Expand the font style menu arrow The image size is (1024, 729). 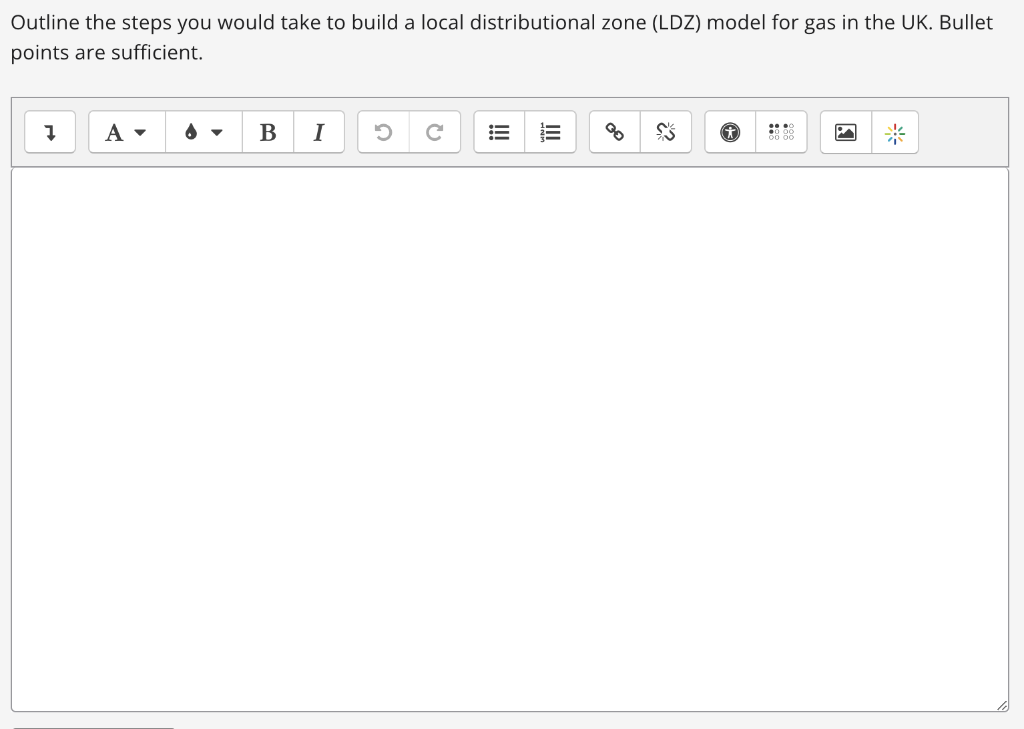tap(140, 133)
